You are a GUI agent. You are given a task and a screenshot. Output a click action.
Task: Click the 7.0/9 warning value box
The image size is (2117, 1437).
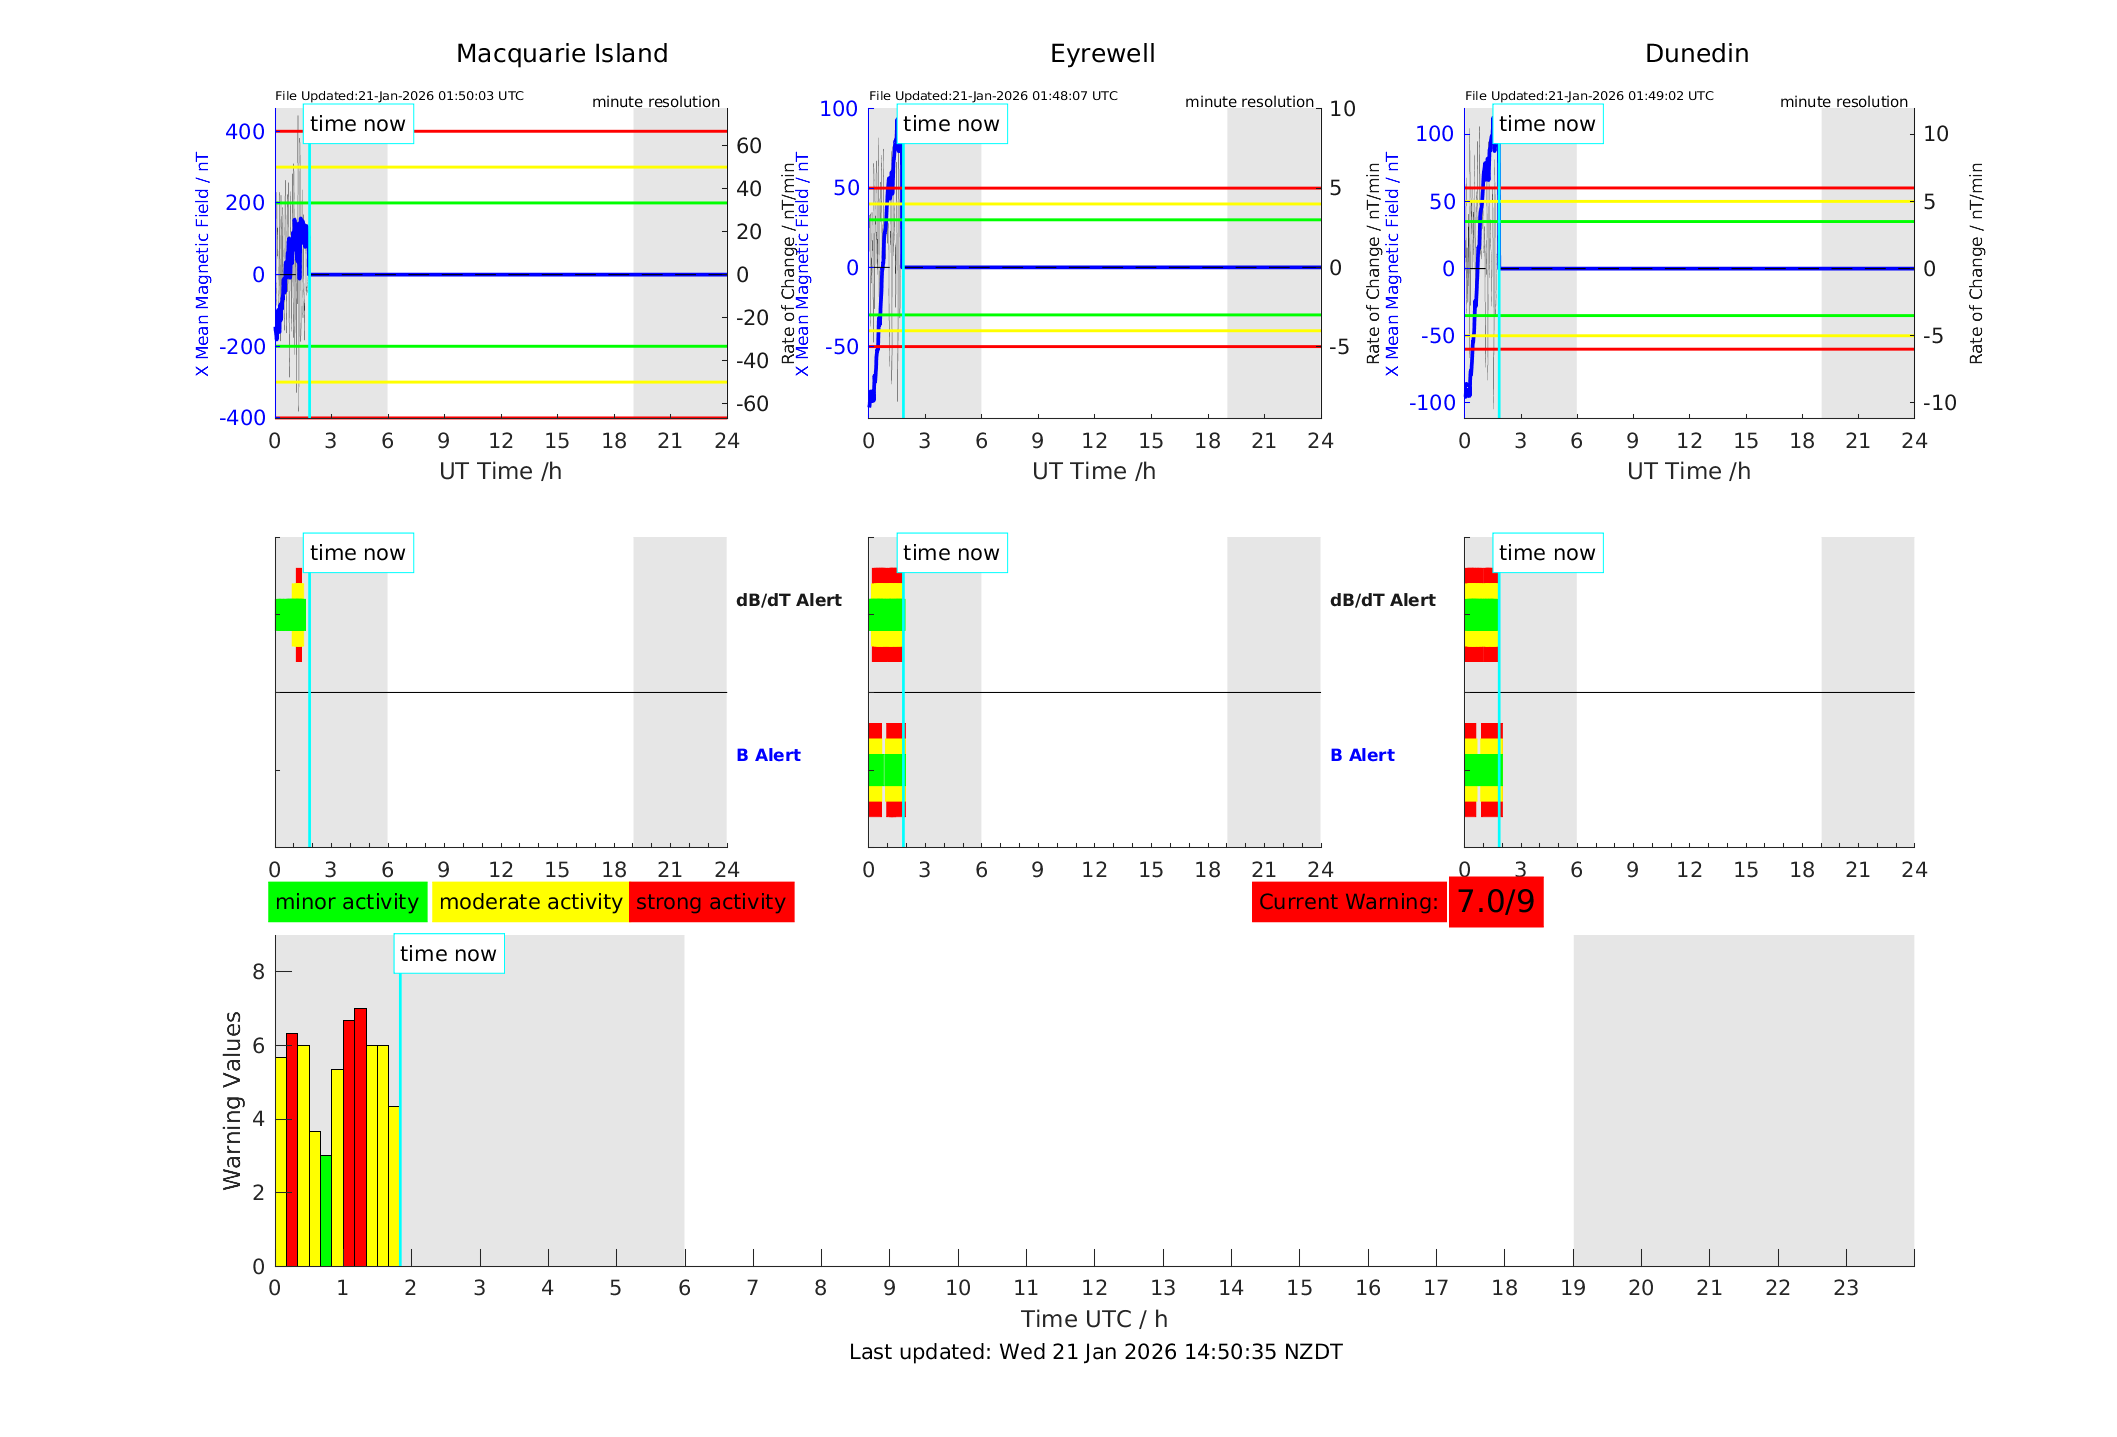coord(1495,902)
